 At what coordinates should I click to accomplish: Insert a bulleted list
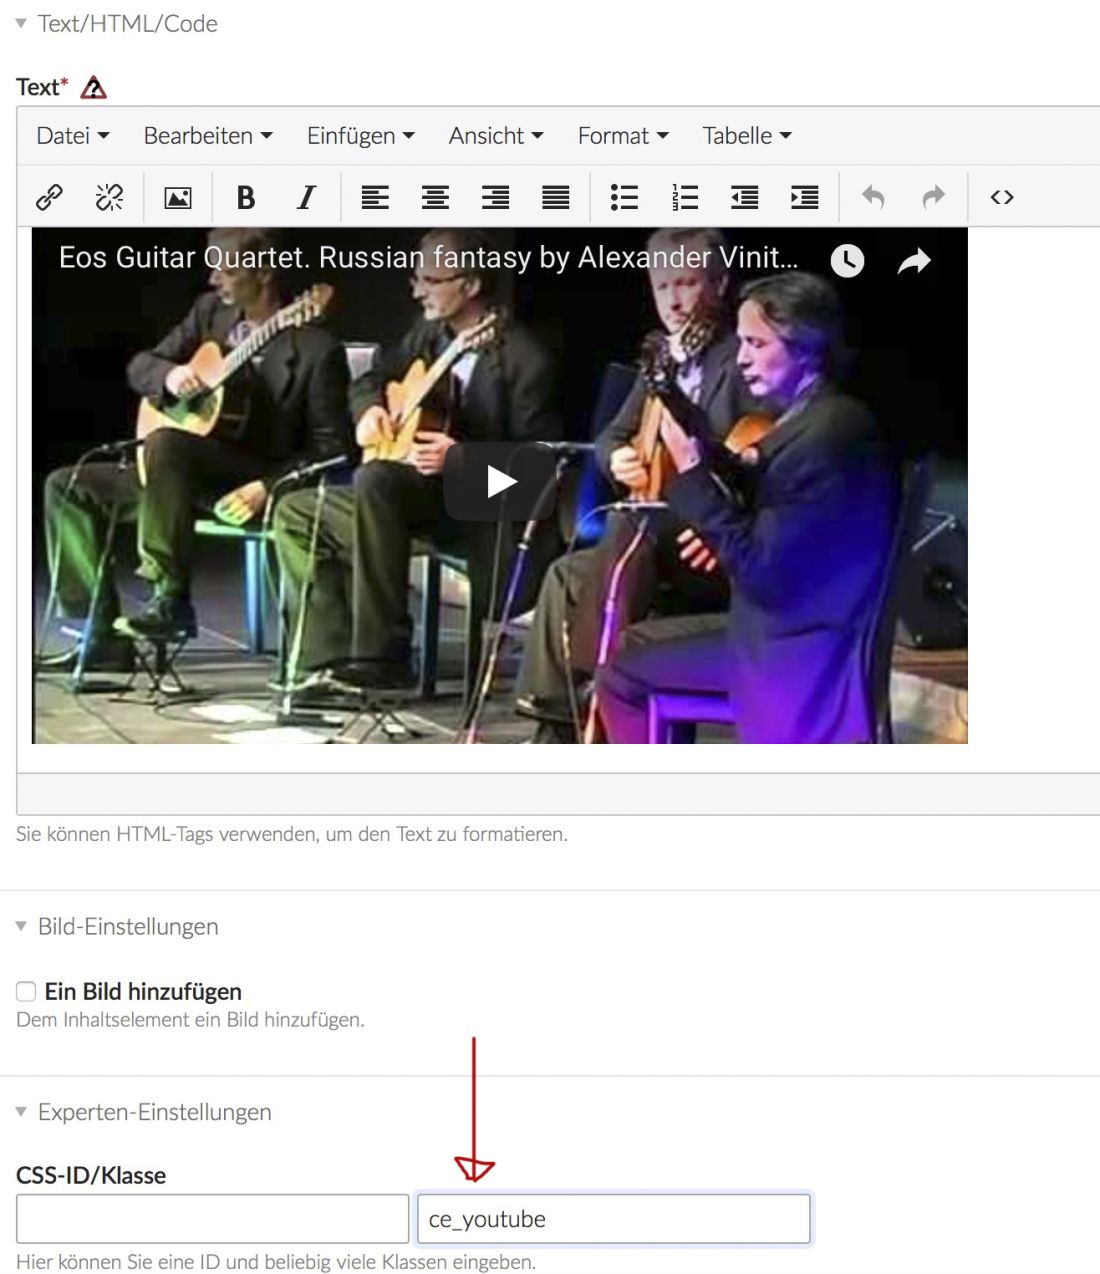[624, 197]
